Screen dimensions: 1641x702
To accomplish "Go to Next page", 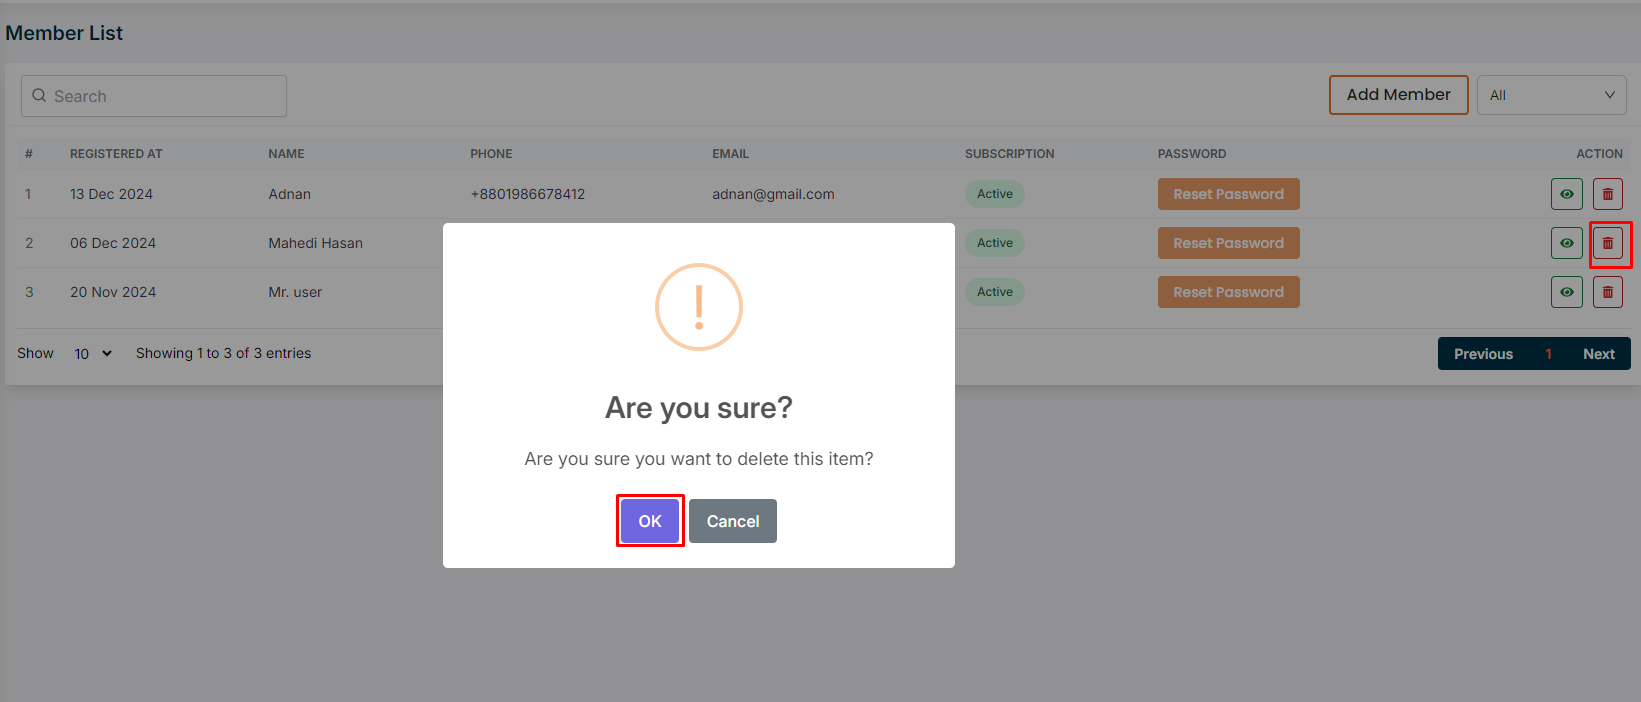I will (x=1598, y=354).
